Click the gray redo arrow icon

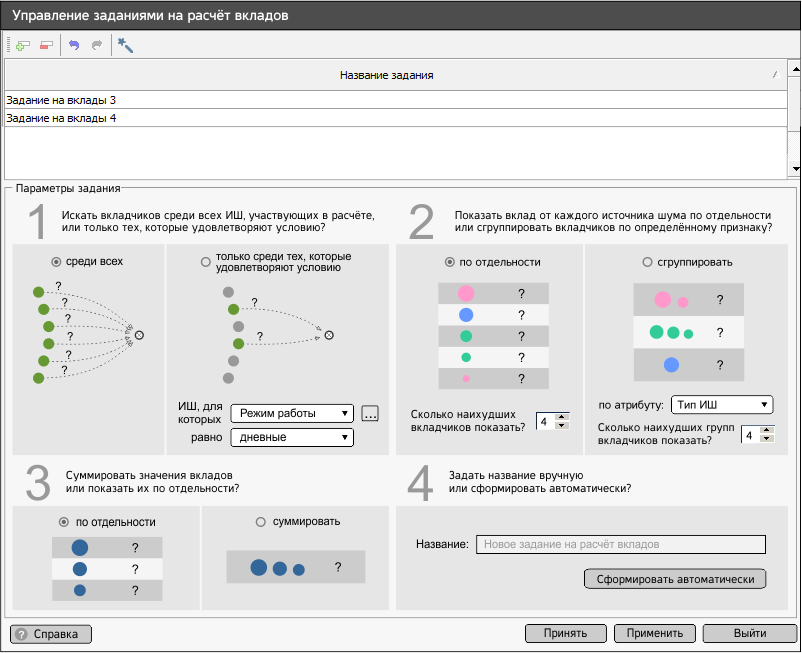pyautogui.click(x=97, y=45)
